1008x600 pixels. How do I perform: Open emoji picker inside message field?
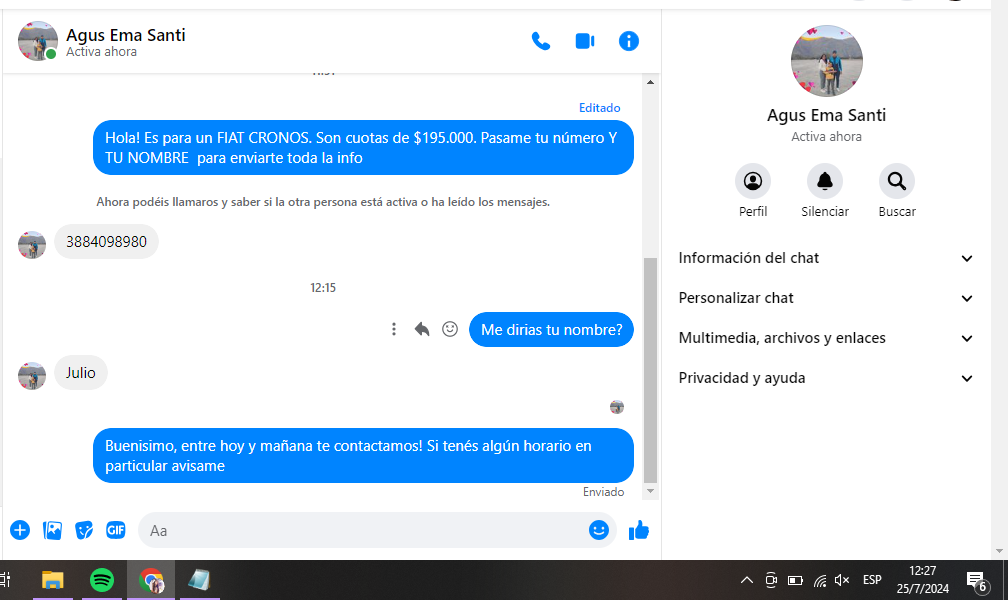598,530
